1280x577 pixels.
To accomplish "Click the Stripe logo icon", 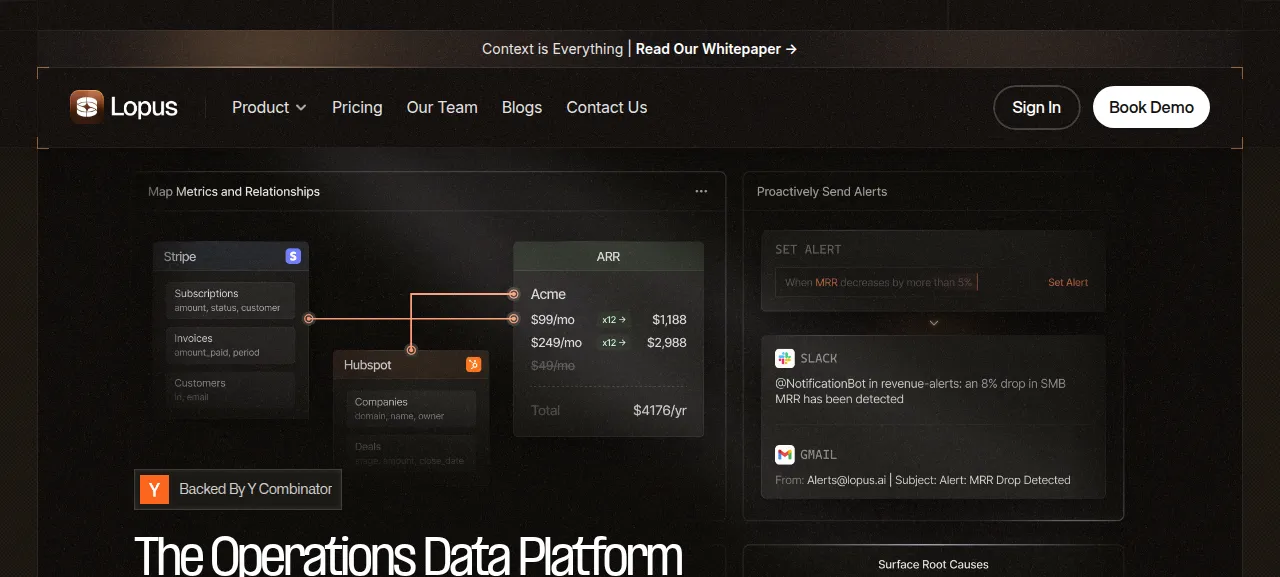I will [x=293, y=256].
